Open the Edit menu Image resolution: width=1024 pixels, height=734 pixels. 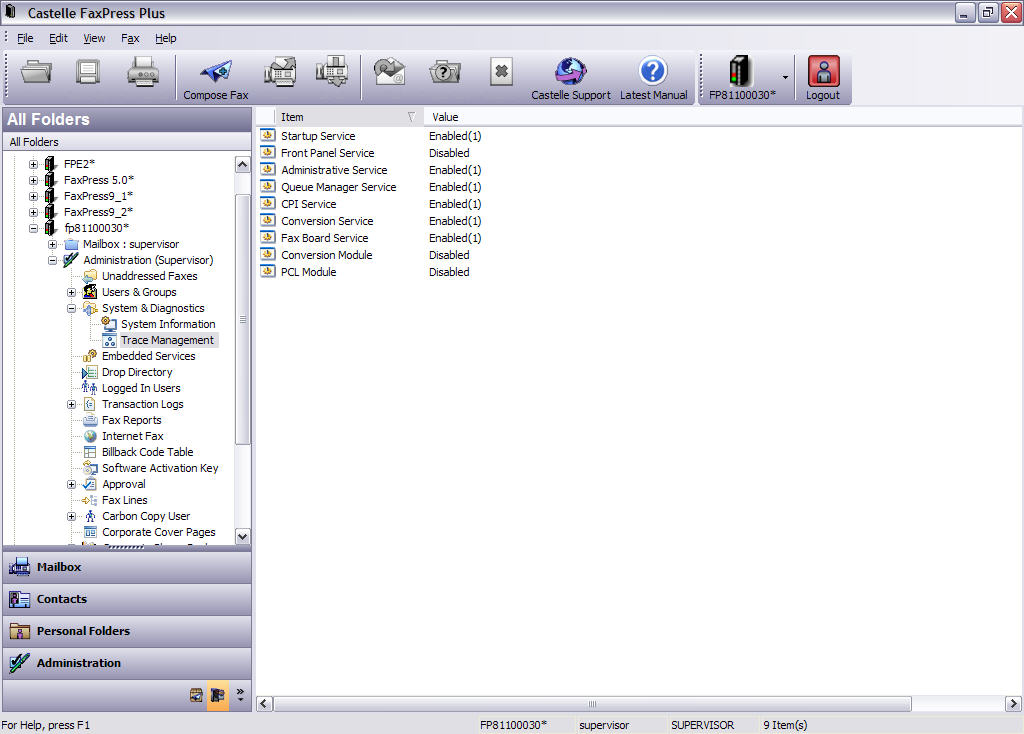[x=58, y=38]
